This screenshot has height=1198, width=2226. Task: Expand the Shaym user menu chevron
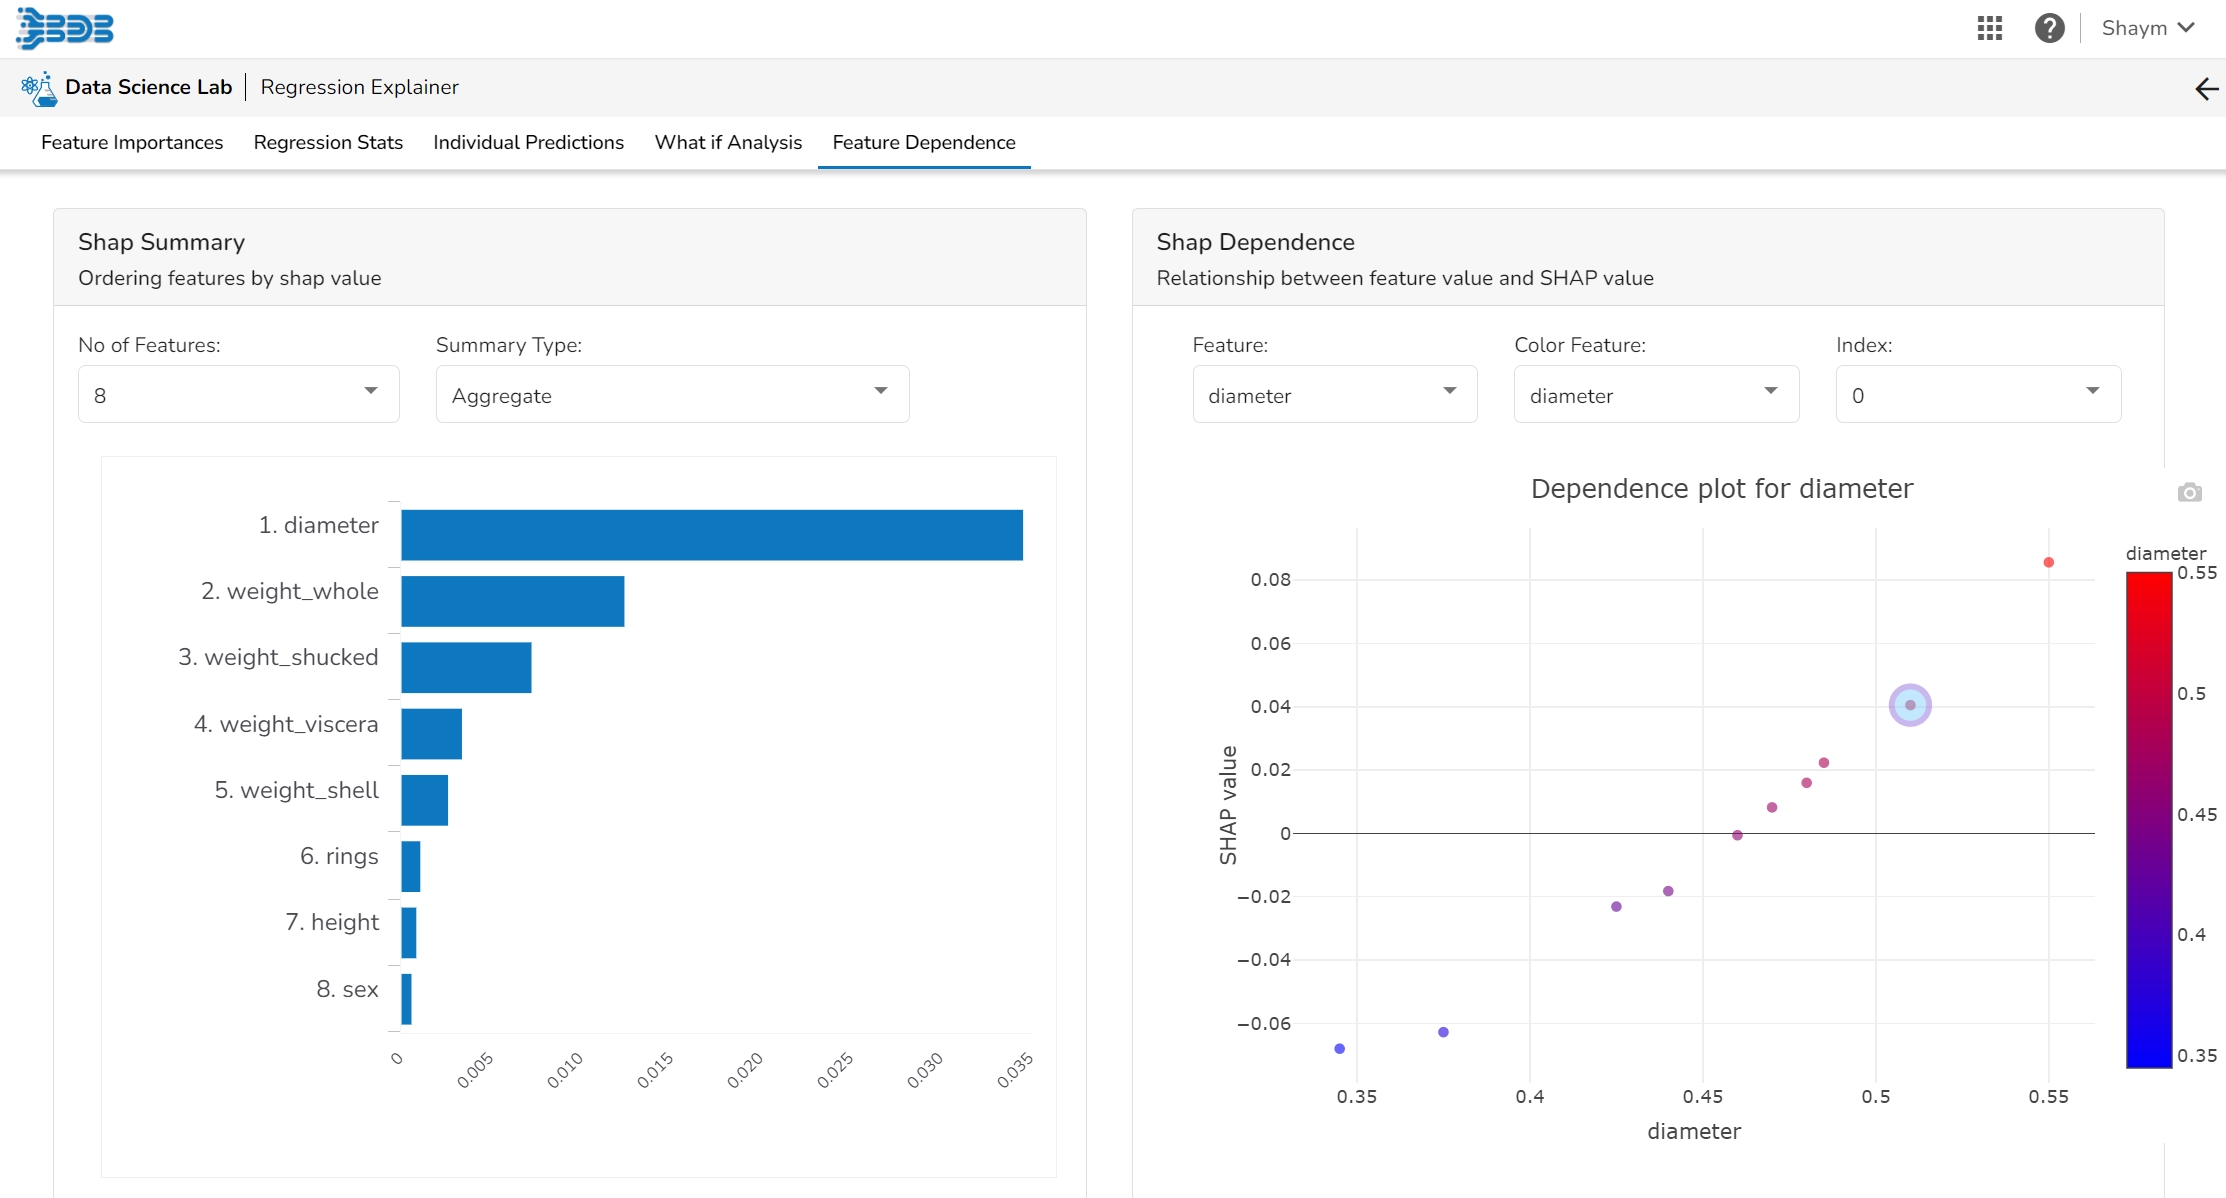pos(2187,28)
